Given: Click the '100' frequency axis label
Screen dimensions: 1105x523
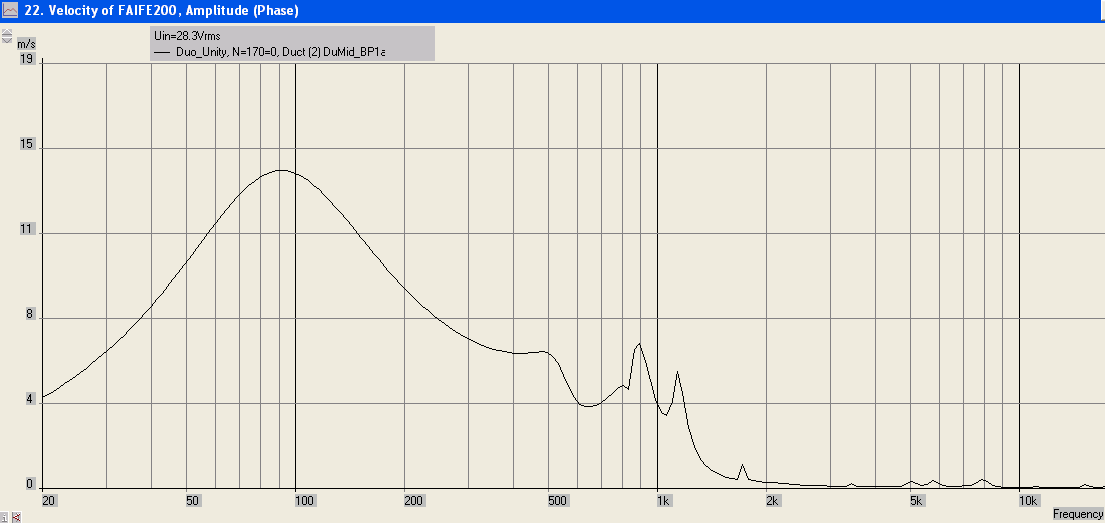Looking at the screenshot, I should 307,501.
